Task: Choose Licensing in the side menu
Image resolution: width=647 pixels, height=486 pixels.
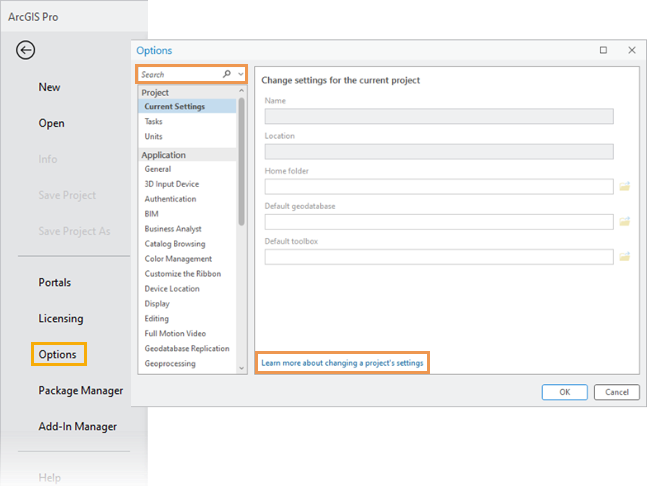Action: 61,318
